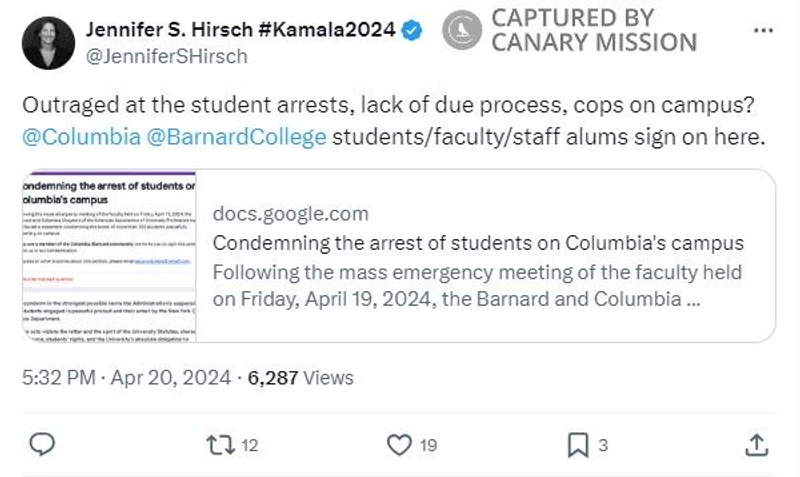The height and width of the screenshot is (477, 800).
Task: Open the Google Docs preview thumbnail
Action: click(x=109, y=256)
